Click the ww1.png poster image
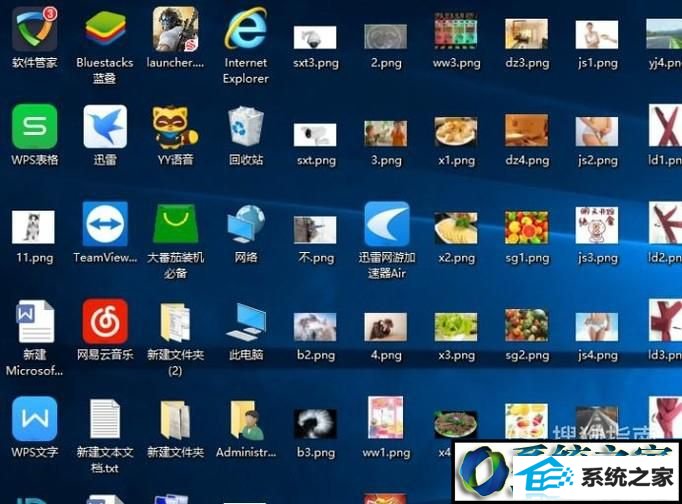Screen dimensions: 682x504 pyautogui.click(x=385, y=417)
